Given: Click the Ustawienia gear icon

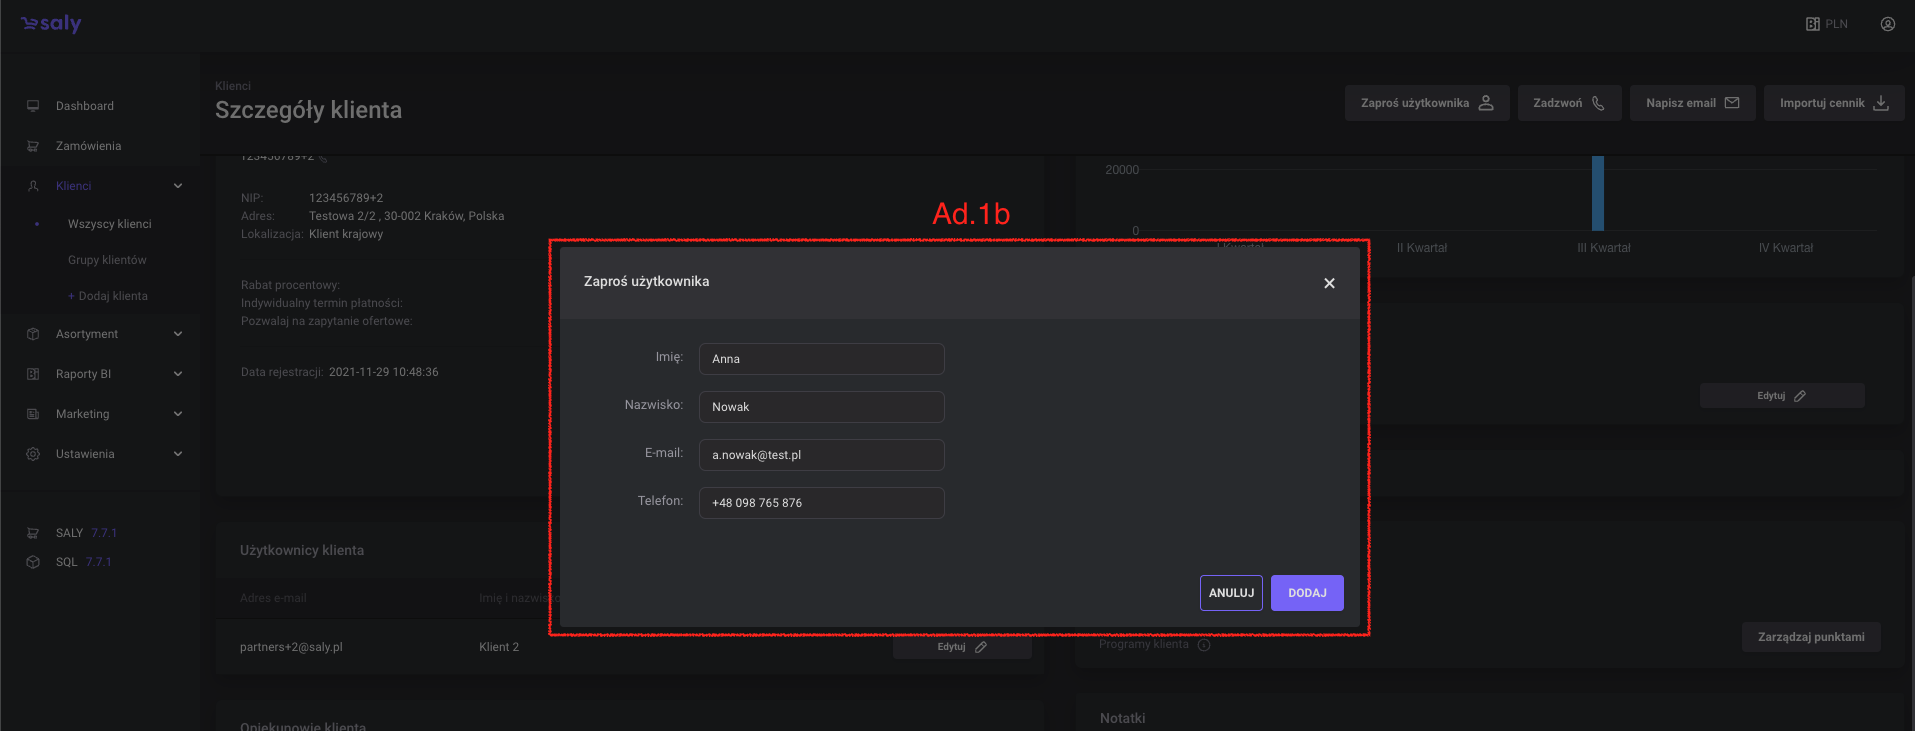Looking at the screenshot, I should 33,454.
